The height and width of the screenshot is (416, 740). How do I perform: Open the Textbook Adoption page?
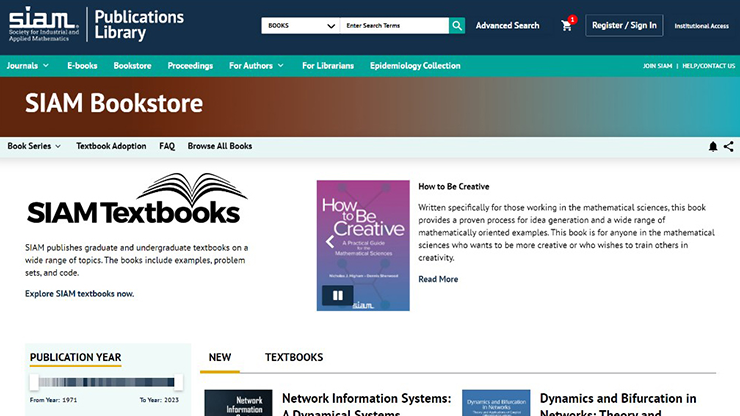[111, 146]
